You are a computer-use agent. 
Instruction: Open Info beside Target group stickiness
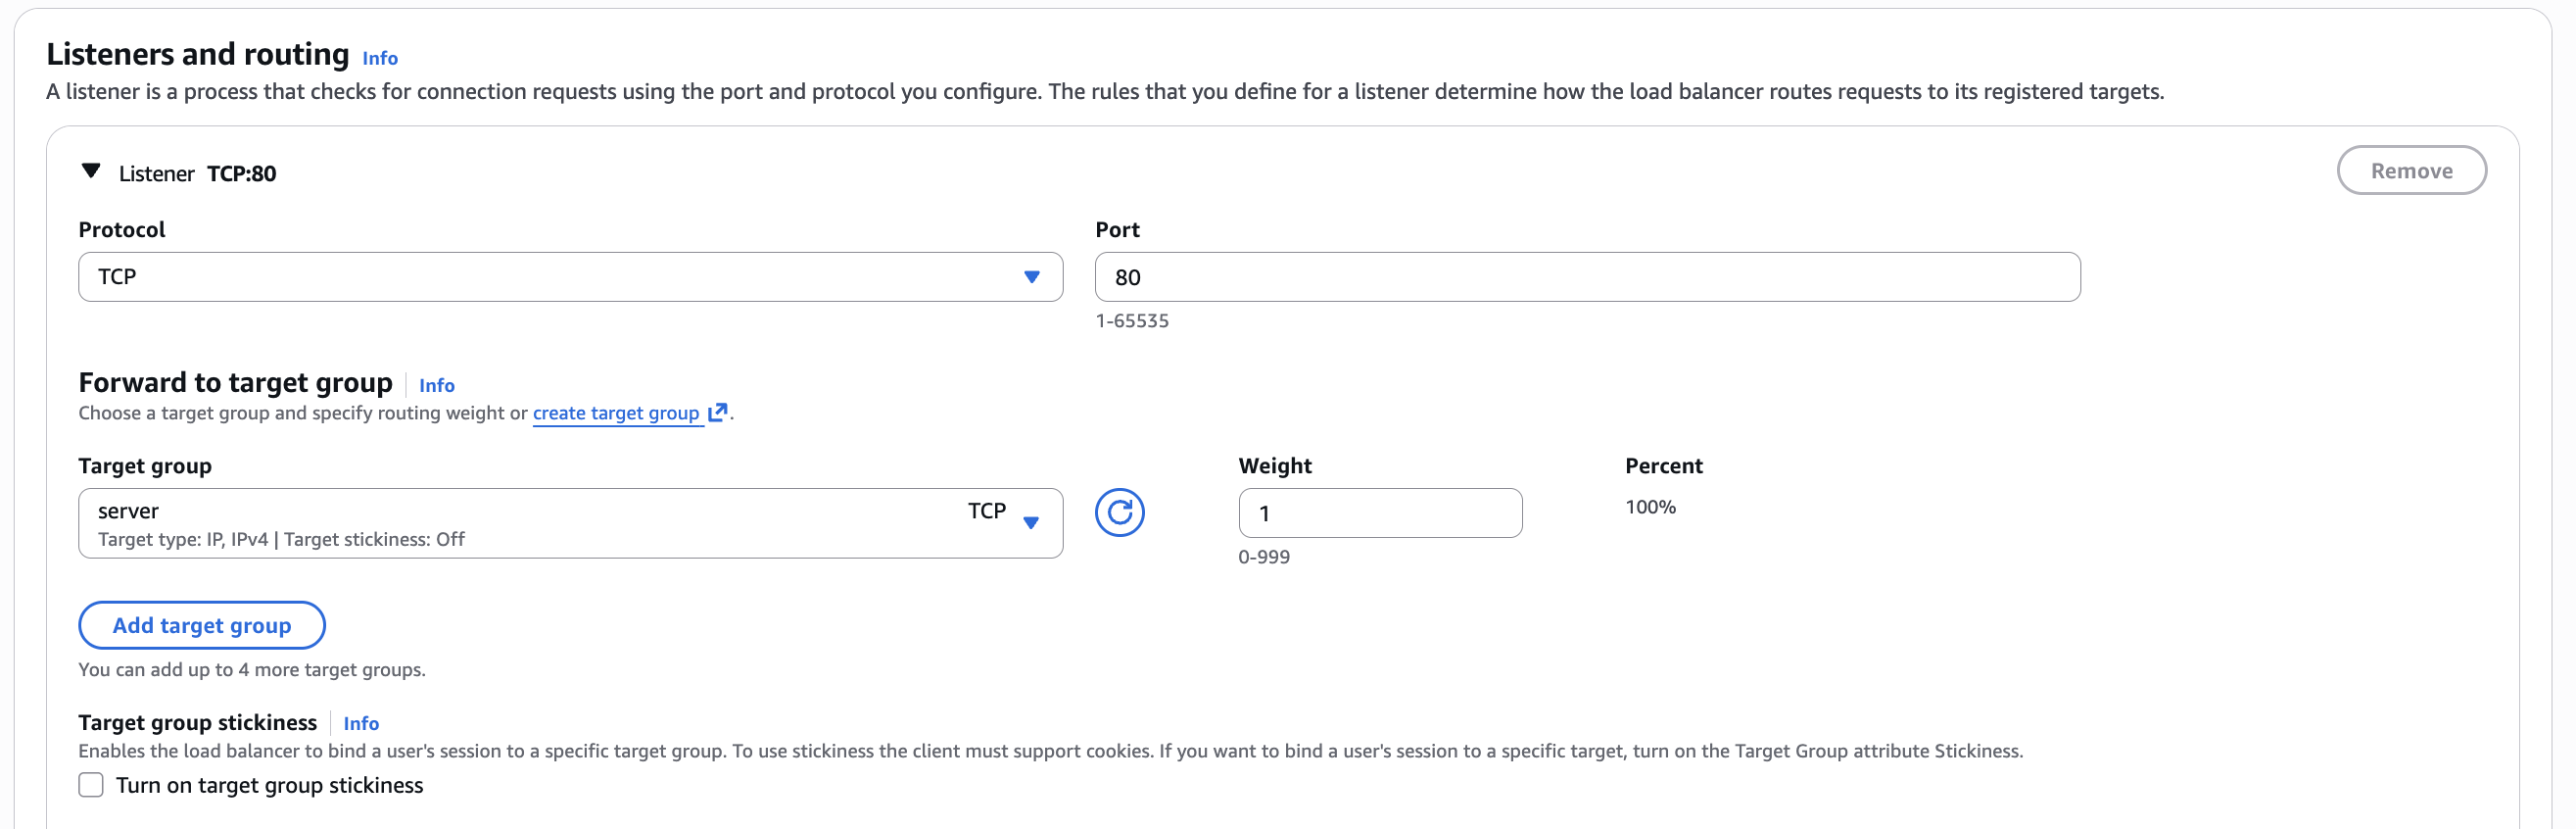[x=361, y=723]
